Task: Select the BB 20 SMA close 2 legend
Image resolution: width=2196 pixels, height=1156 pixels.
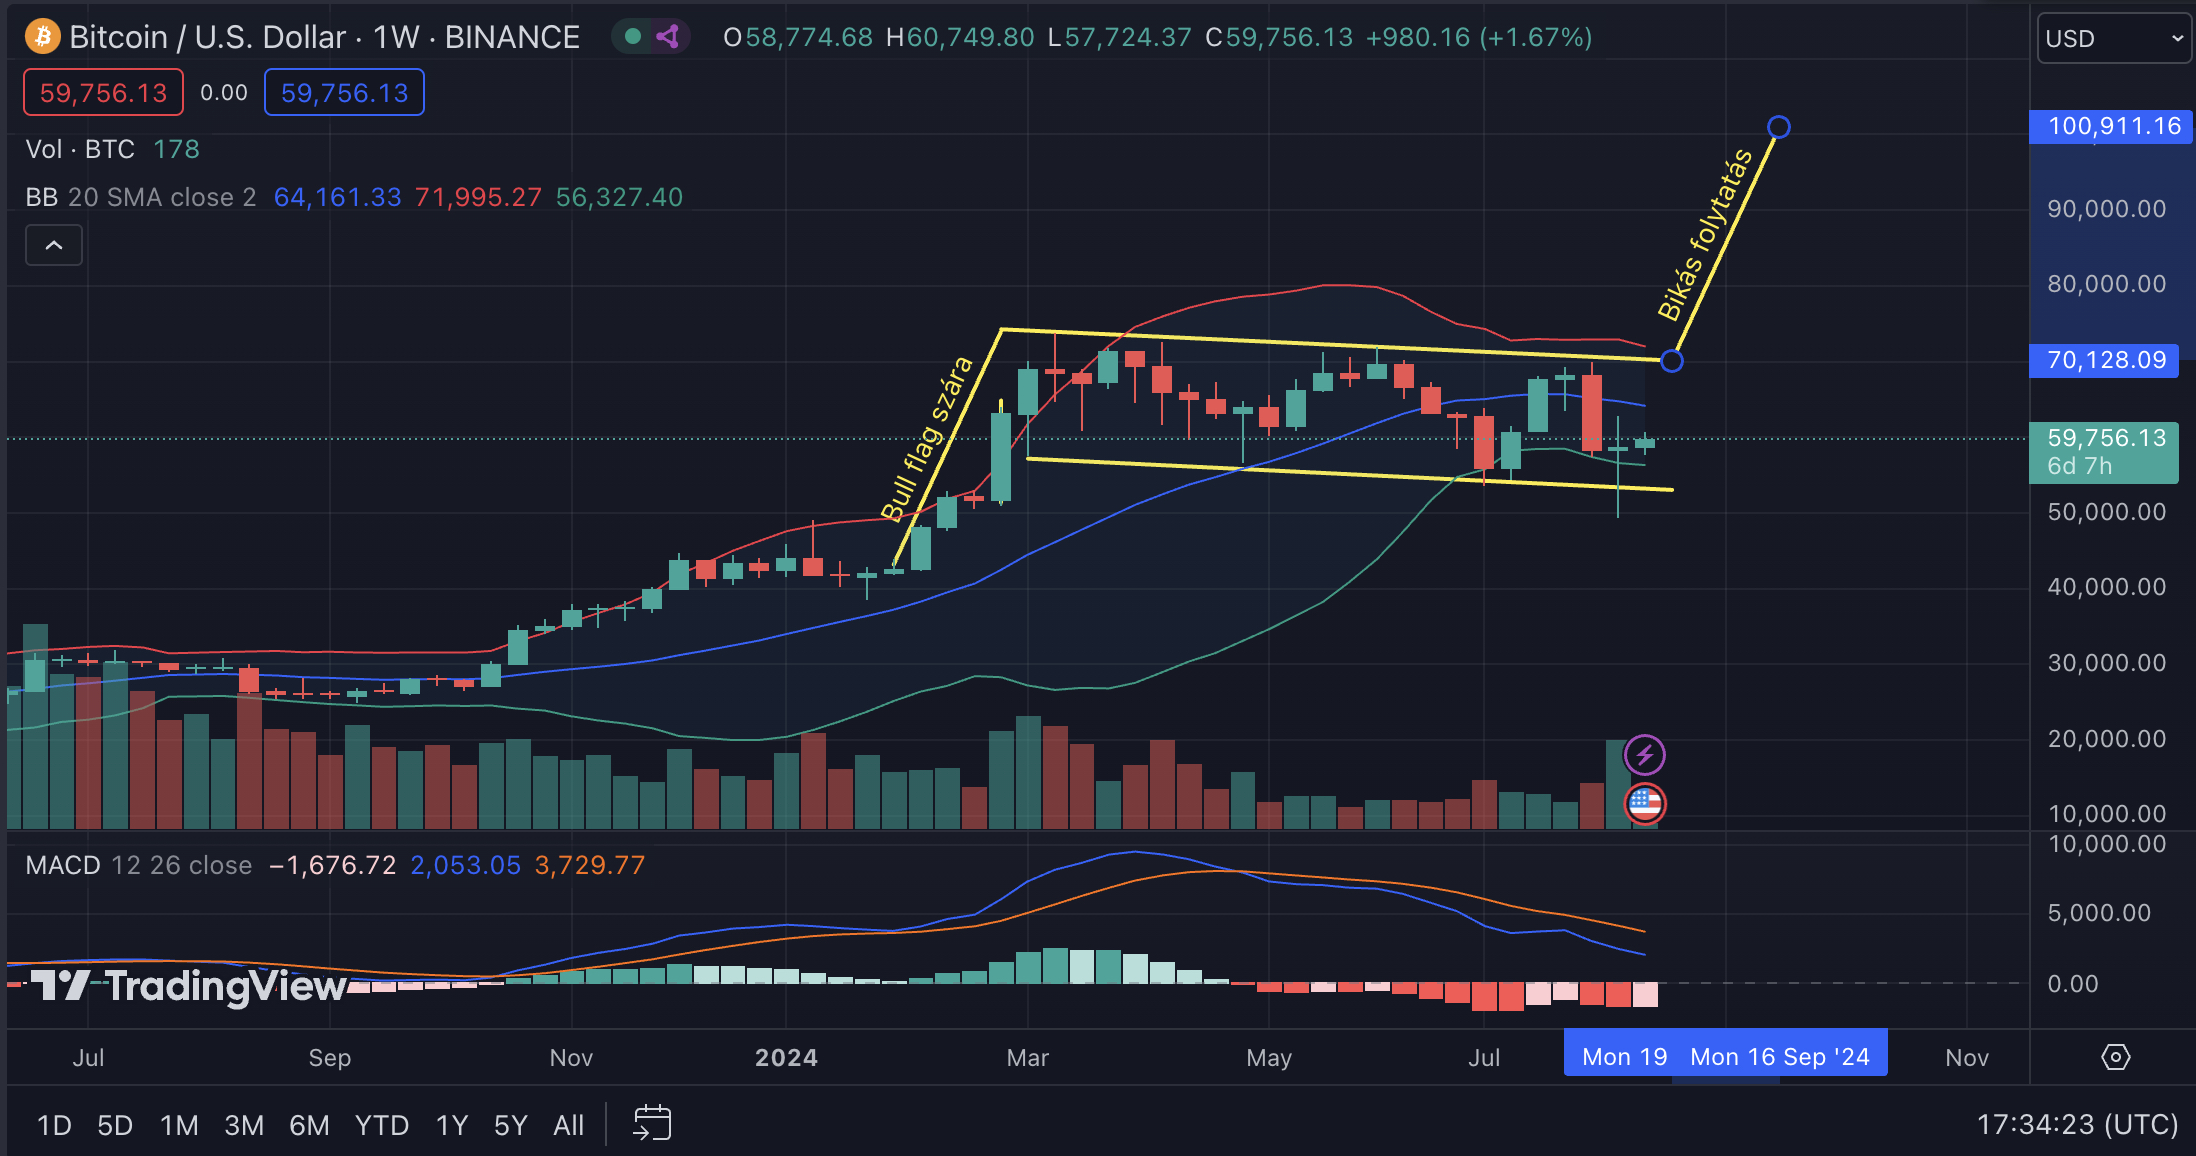Action: pyautogui.click(x=141, y=197)
